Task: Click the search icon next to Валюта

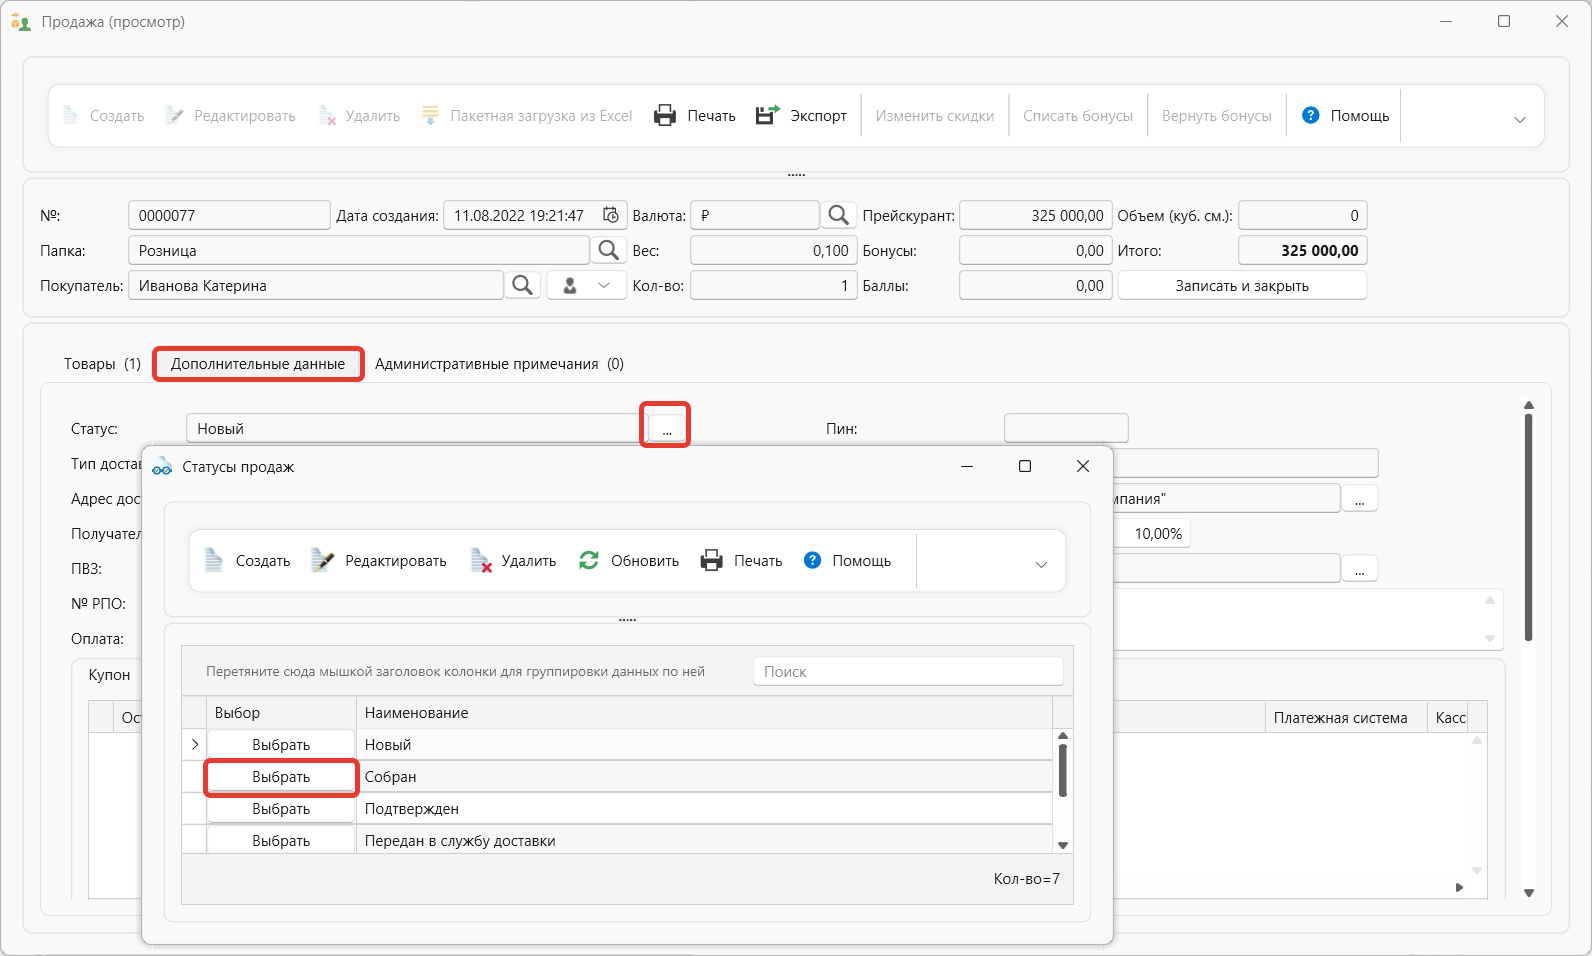Action: (x=839, y=215)
